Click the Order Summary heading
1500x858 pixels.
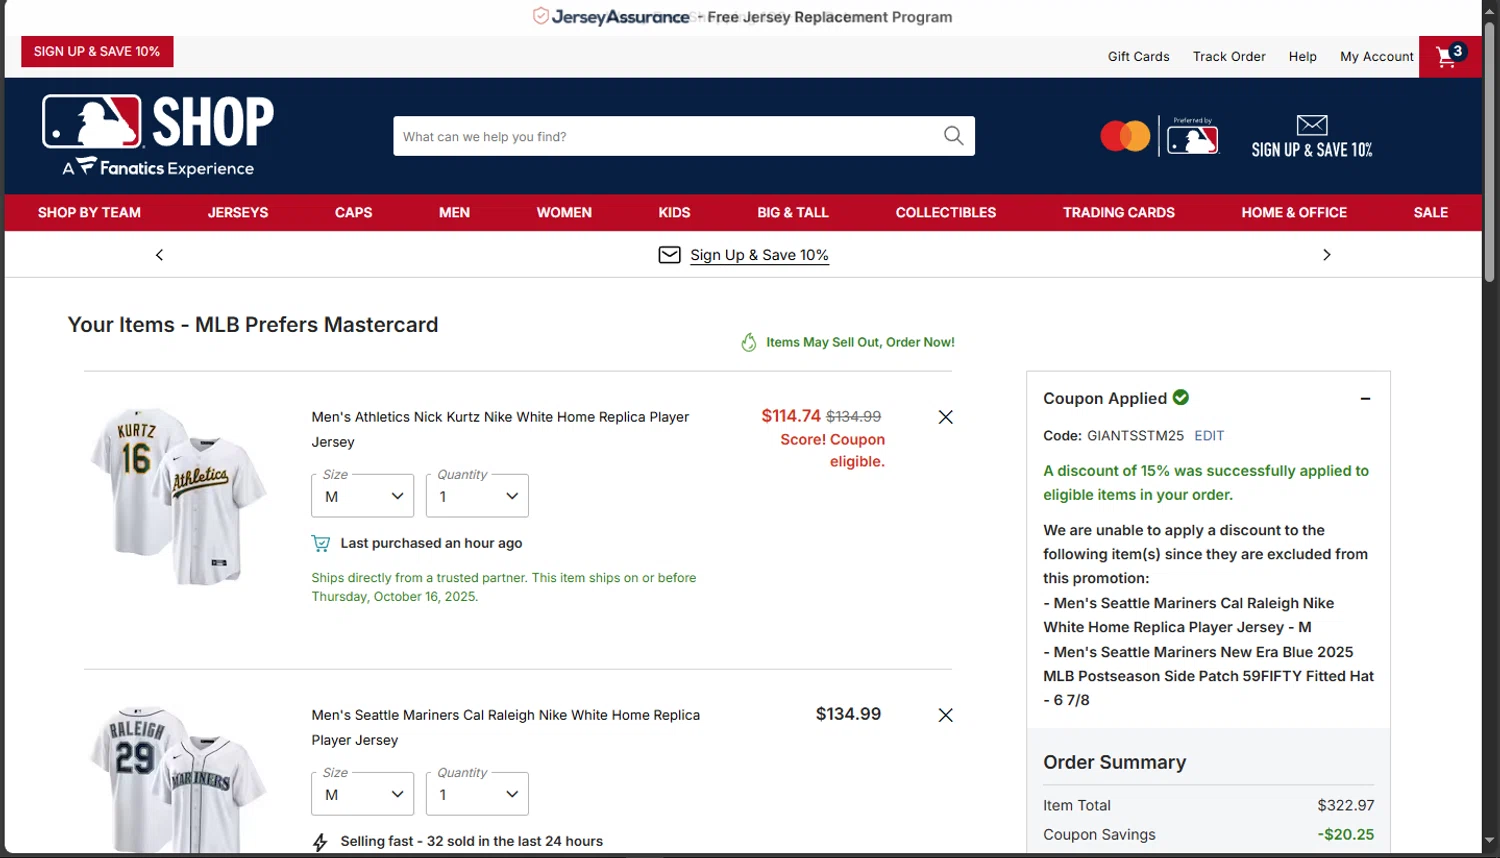(1114, 762)
